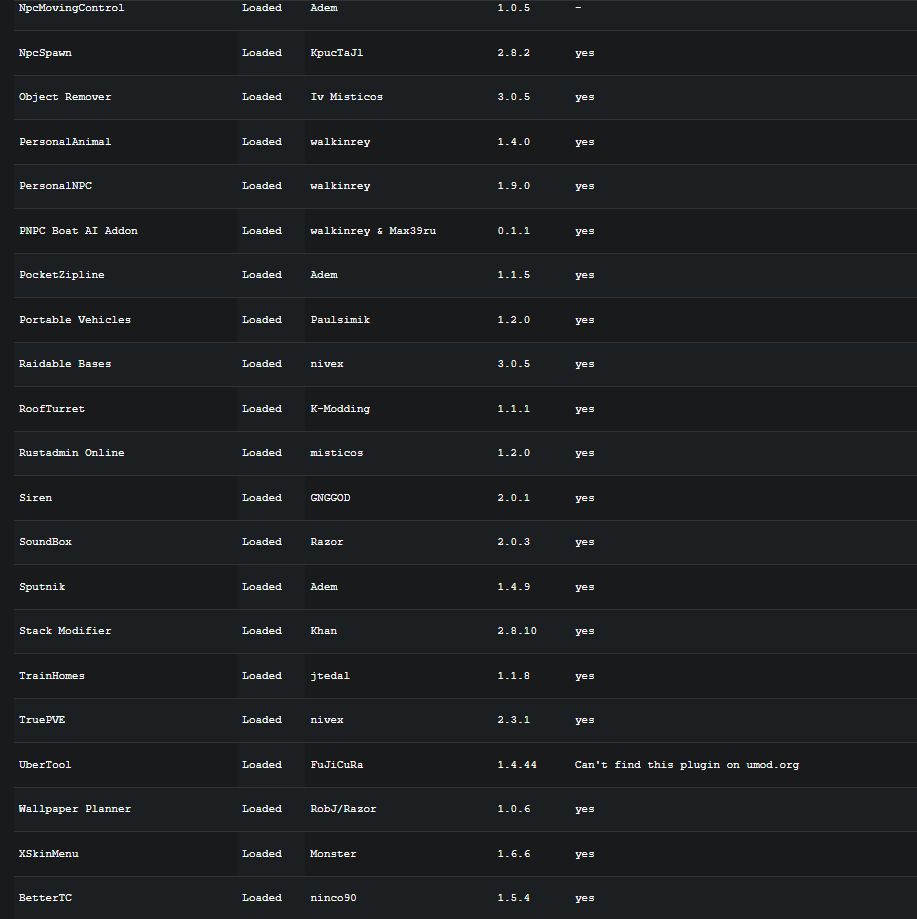Screen dimensions: 917x919
Task: Select the author ninco90
Action: 333,898
